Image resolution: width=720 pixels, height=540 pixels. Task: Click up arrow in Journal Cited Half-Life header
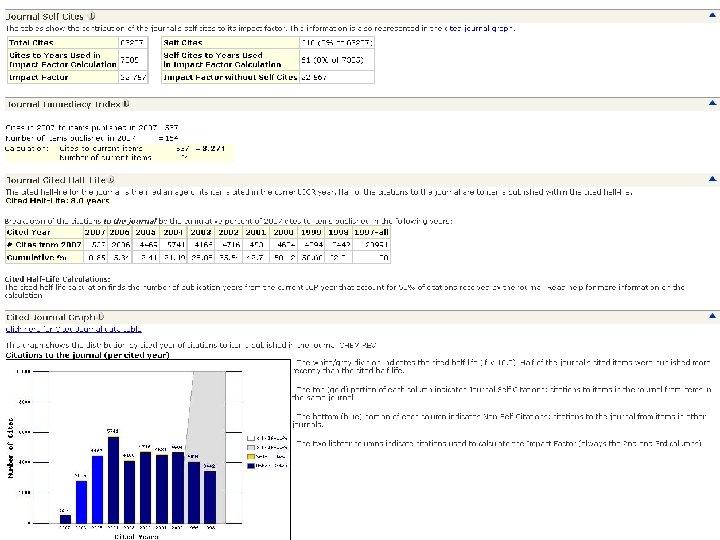coord(712,179)
